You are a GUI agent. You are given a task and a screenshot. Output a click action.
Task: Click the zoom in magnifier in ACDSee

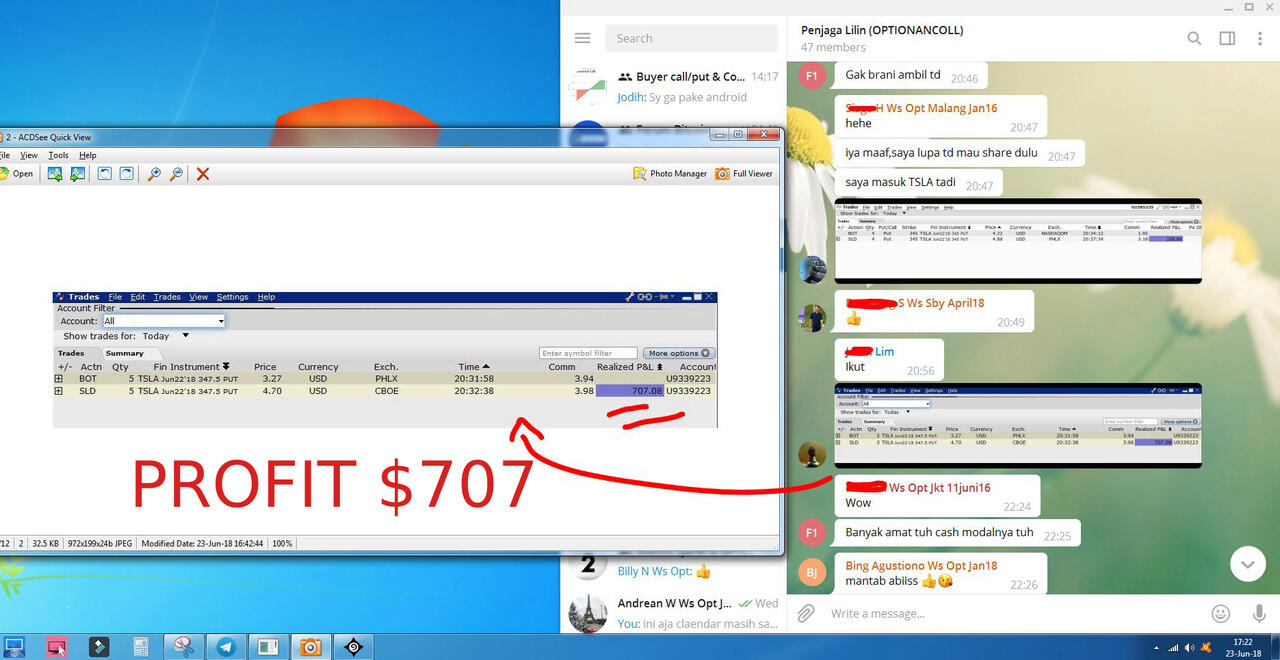pyautogui.click(x=154, y=174)
